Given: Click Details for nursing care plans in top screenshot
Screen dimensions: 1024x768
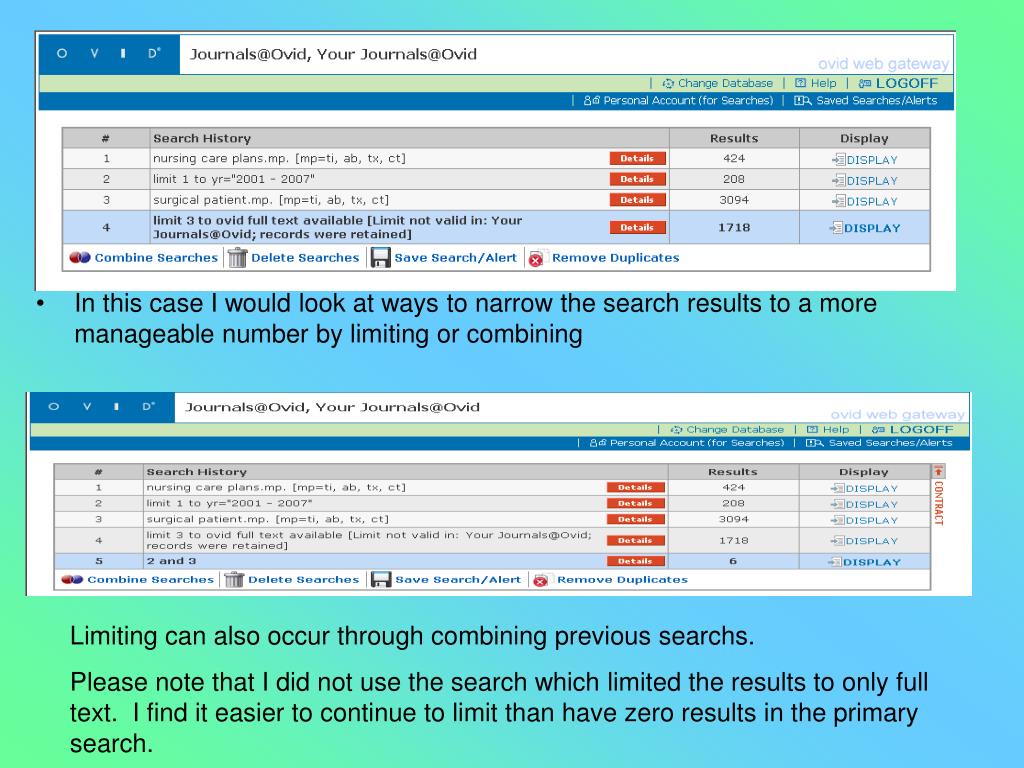Looking at the screenshot, I should [637, 158].
